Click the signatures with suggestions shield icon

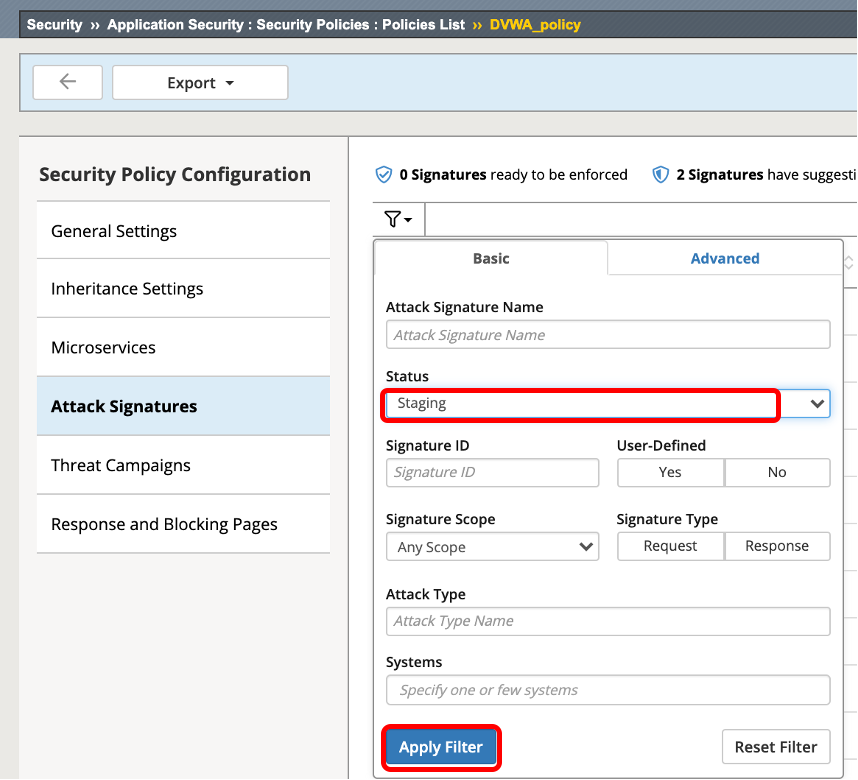(x=660, y=175)
